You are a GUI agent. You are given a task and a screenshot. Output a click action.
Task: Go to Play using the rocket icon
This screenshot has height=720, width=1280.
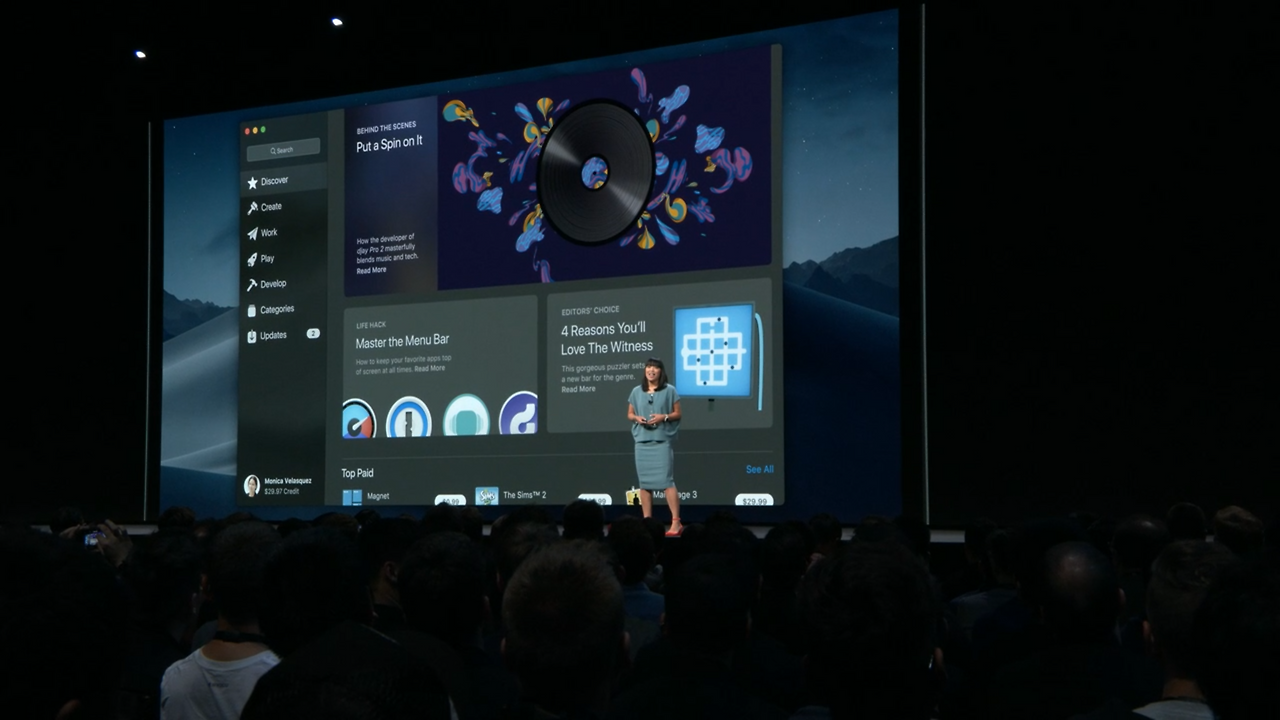pos(252,259)
